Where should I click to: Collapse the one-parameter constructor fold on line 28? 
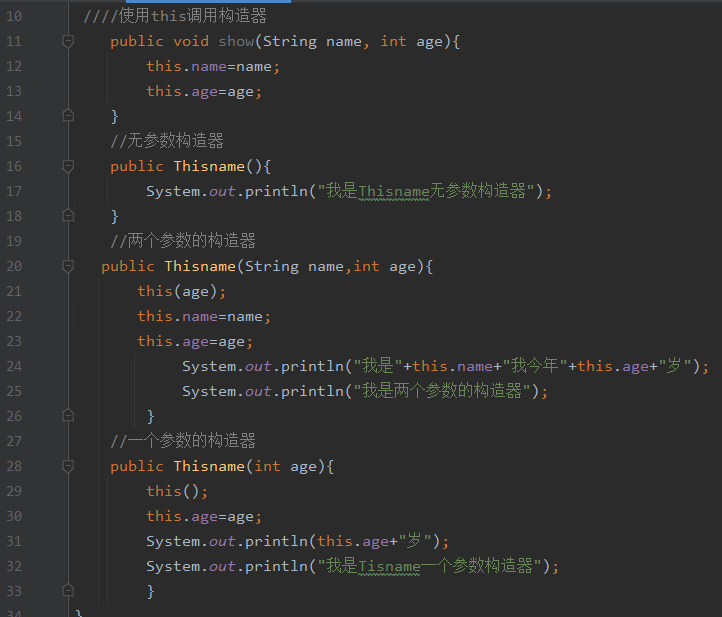click(x=68, y=466)
